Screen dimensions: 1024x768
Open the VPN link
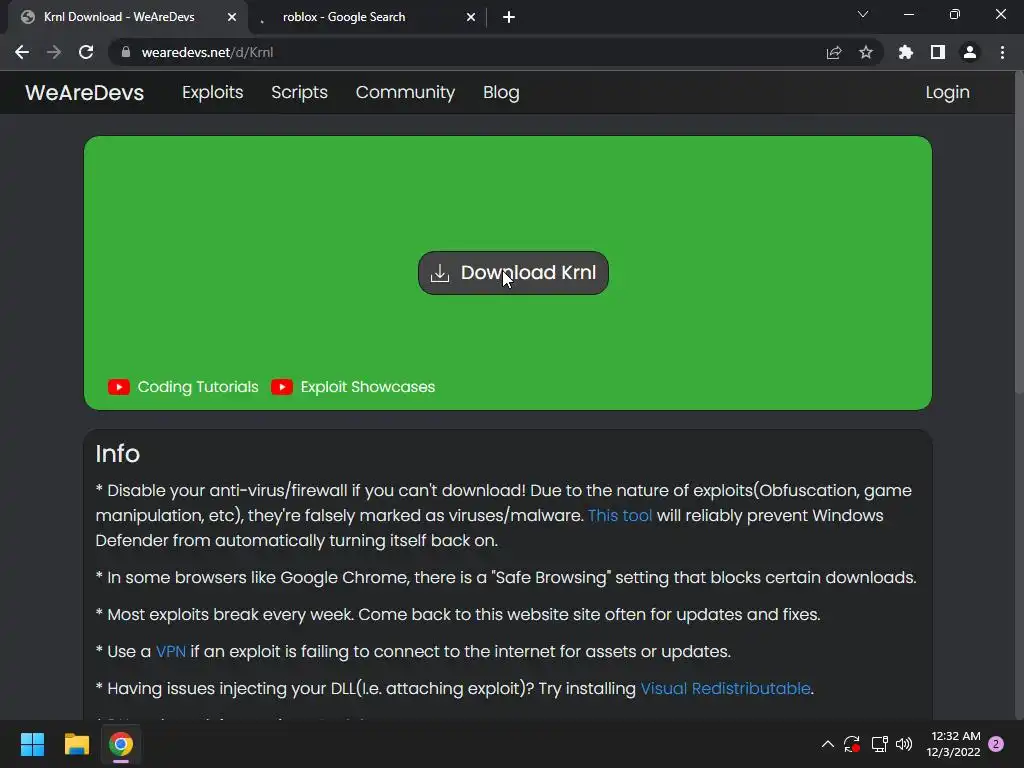coord(171,651)
